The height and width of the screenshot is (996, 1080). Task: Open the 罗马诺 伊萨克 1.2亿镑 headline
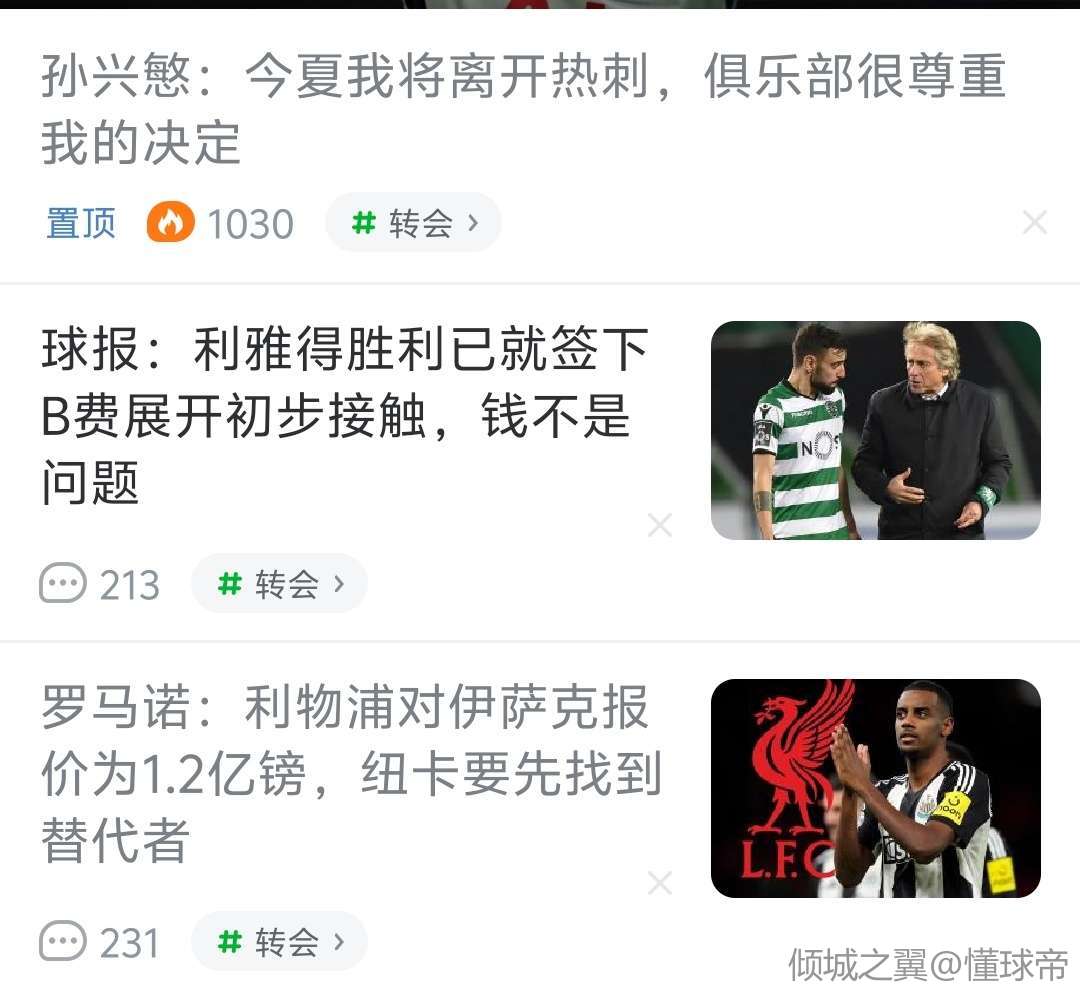[351, 773]
